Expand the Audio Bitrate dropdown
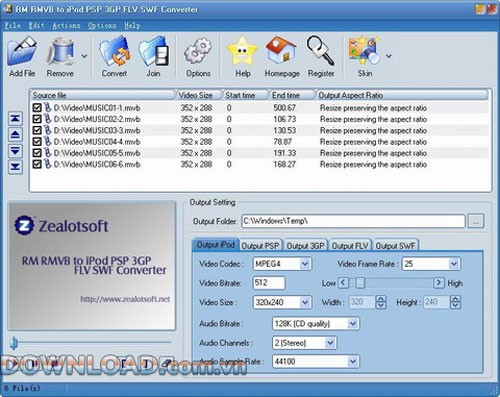Screen dimensions: 500x397 click(x=353, y=323)
